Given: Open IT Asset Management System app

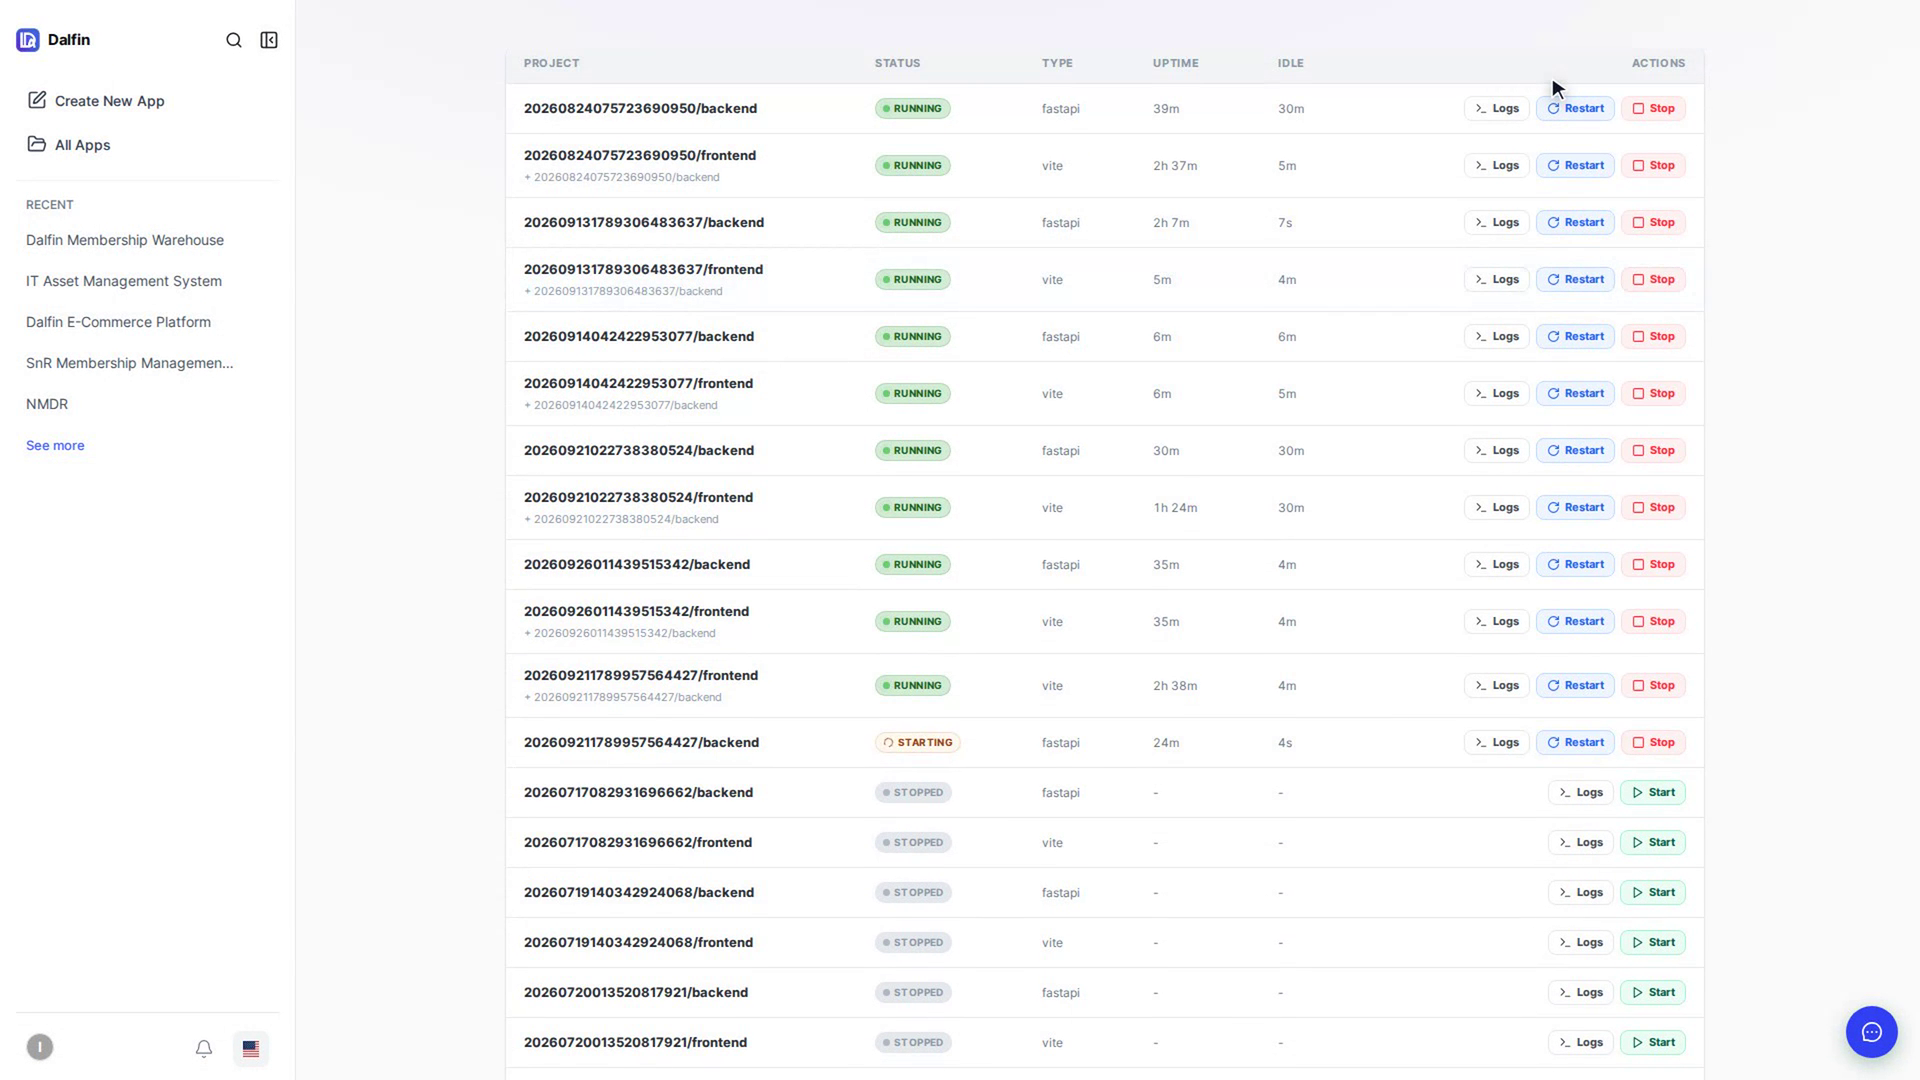Looking at the screenshot, I should coord(124,281).
